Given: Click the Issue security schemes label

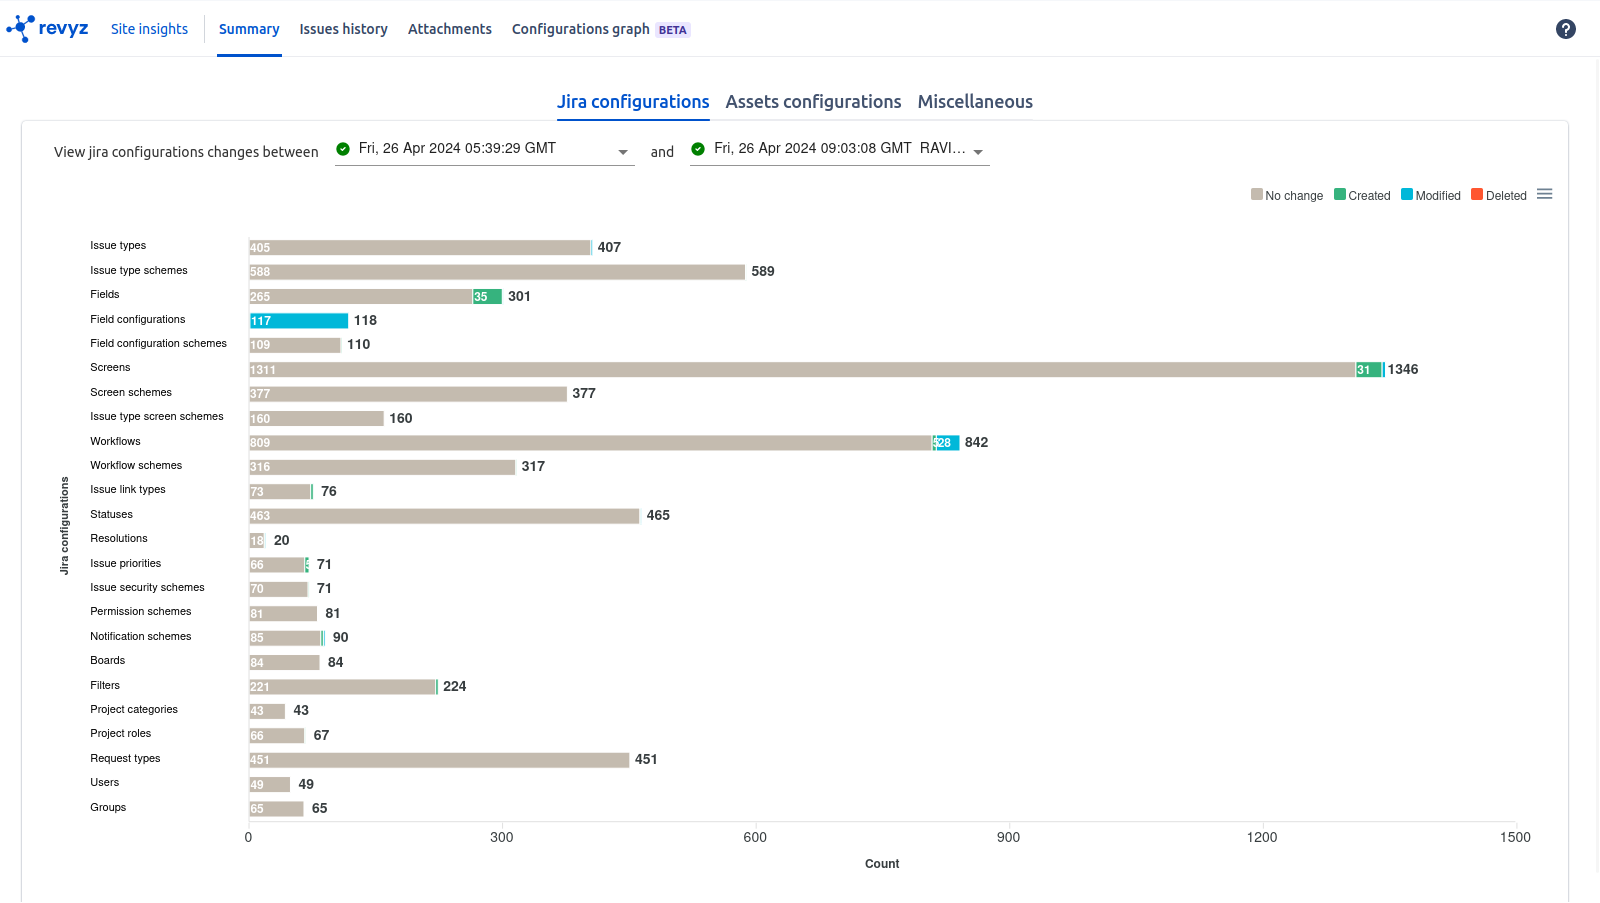Looking at the screenshot, I should coord(147,587).
